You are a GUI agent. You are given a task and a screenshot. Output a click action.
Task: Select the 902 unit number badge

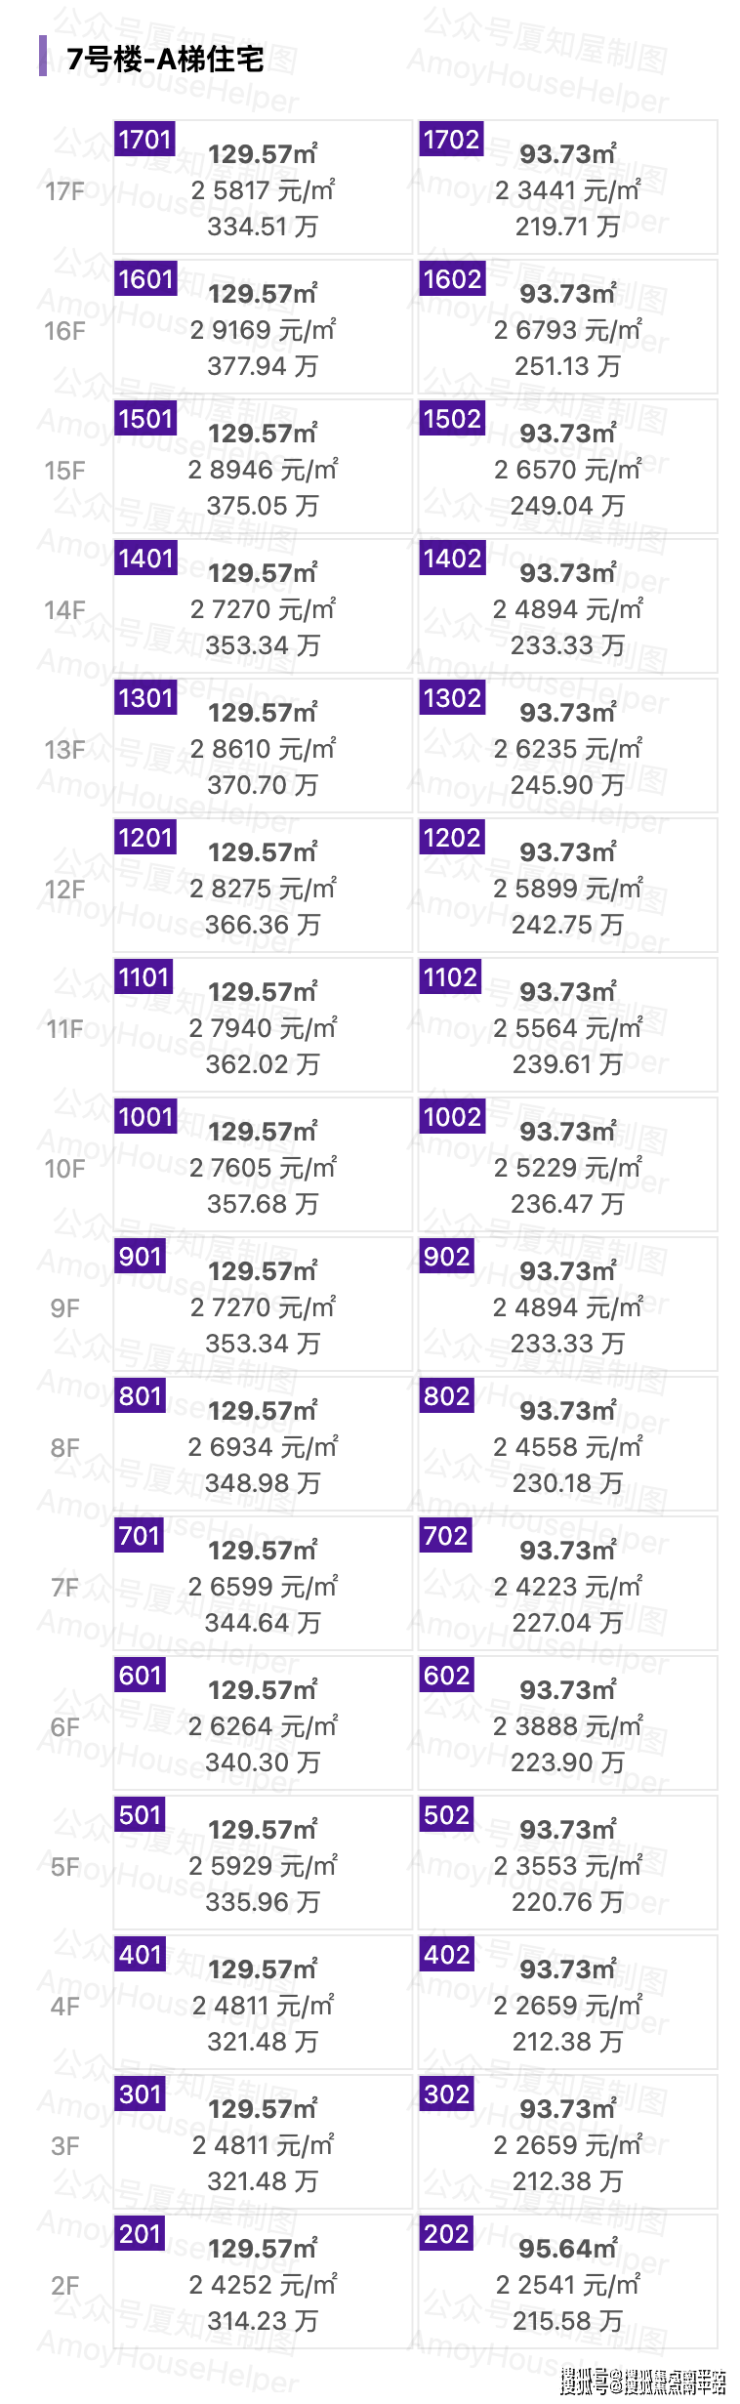click(446, 1256)
